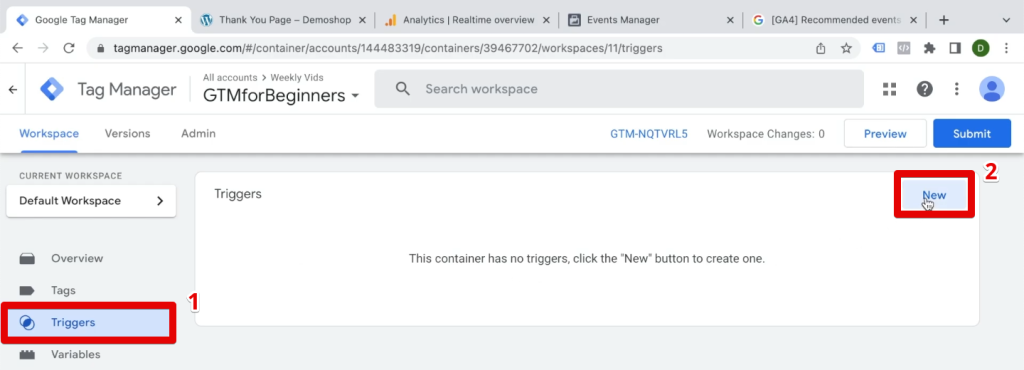Open the help question-mark icon
The width and height of the screenshot is (1024, 370).
coord(925,89)
